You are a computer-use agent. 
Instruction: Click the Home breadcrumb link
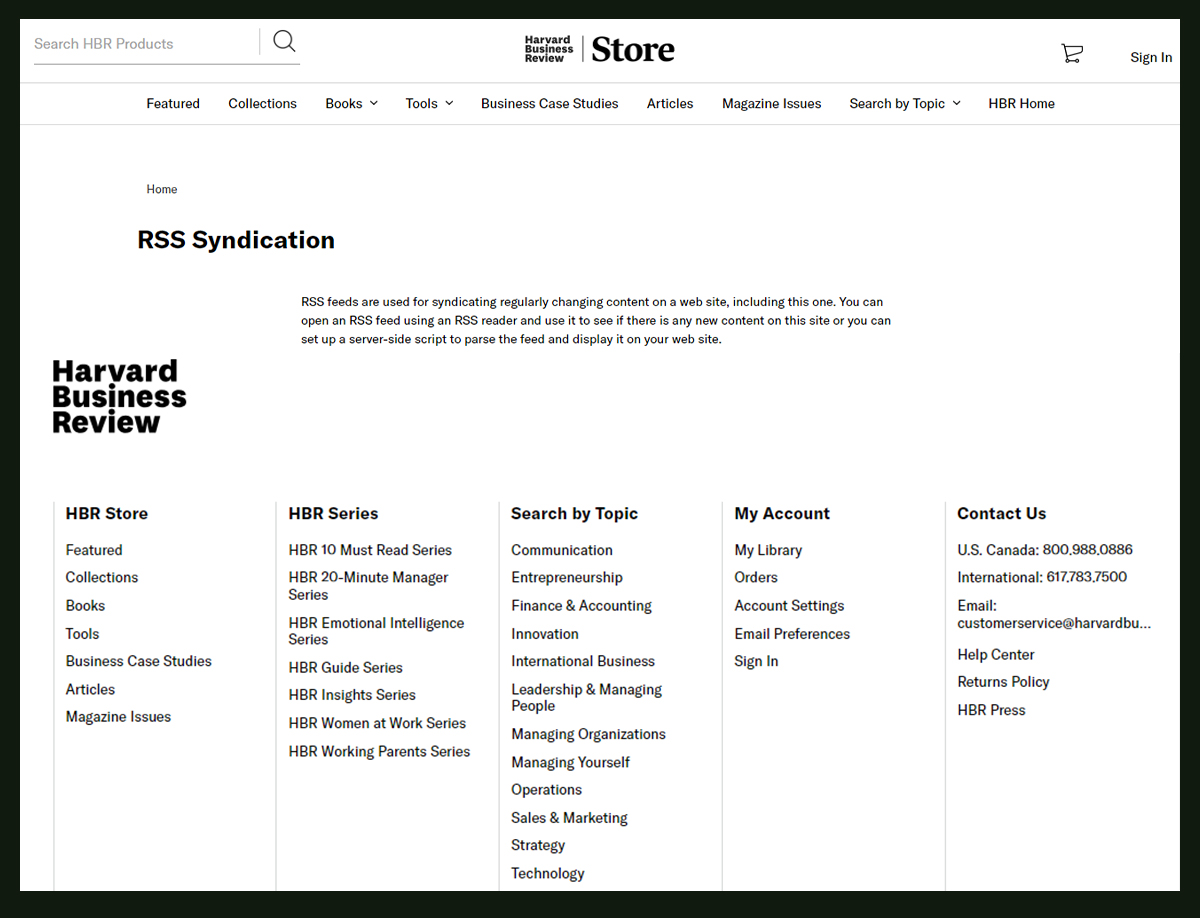point(161,189)
